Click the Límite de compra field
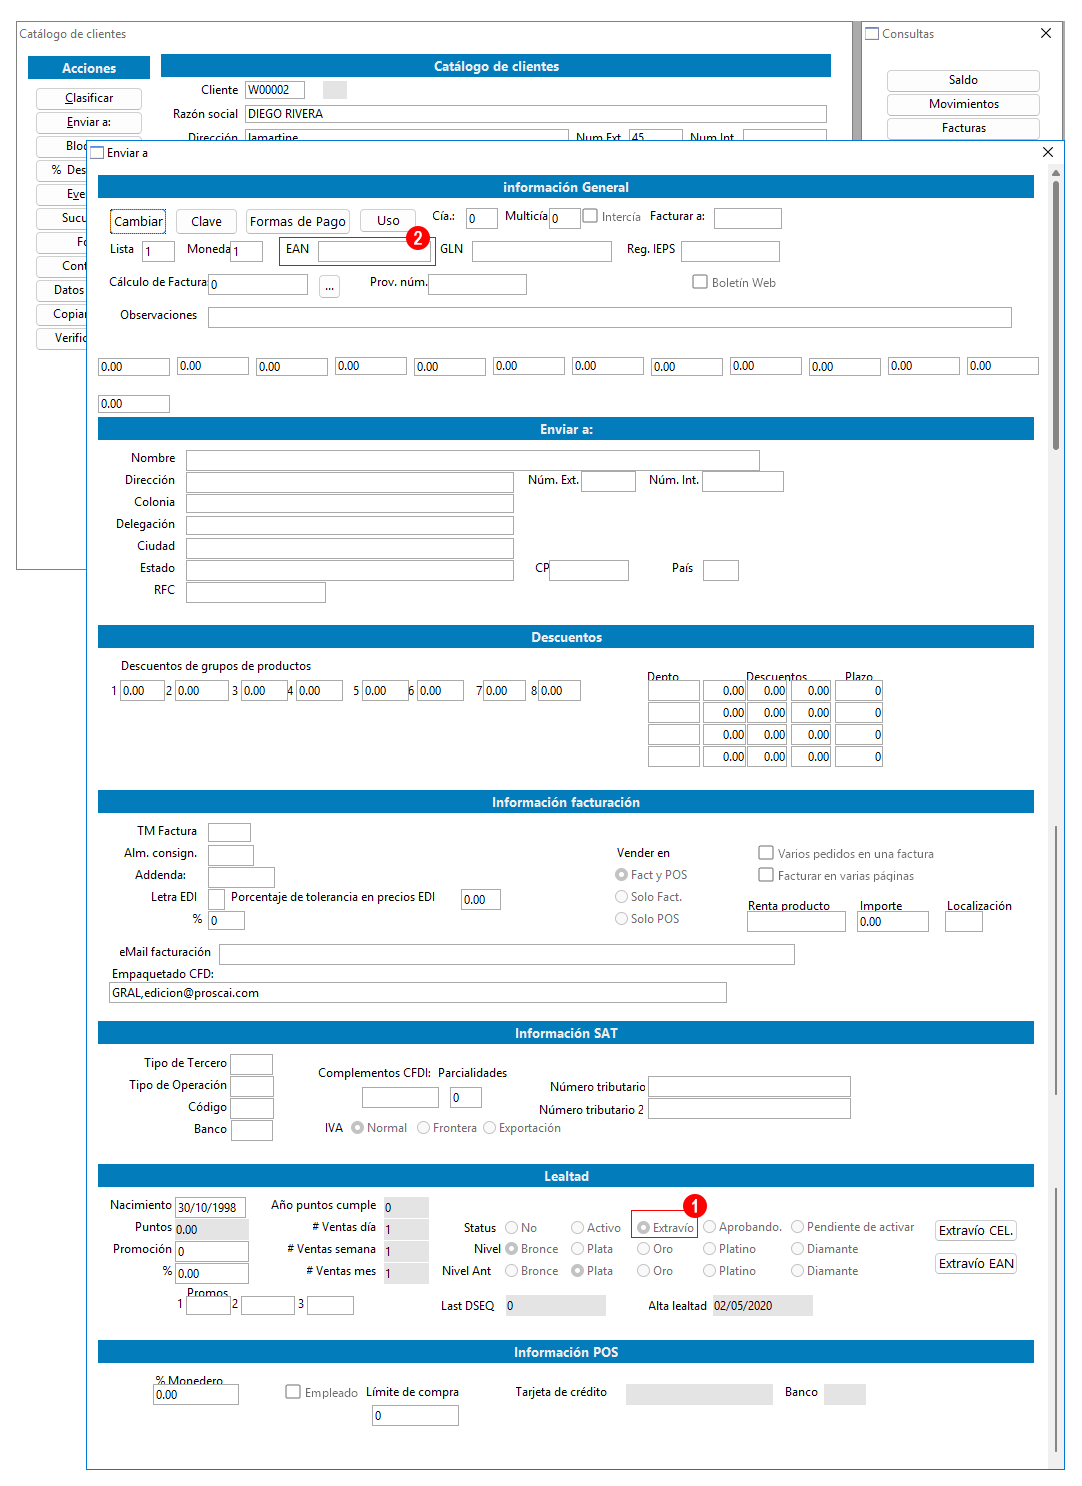This screenshot has height=1486, width=1082. click(415, 1415)
